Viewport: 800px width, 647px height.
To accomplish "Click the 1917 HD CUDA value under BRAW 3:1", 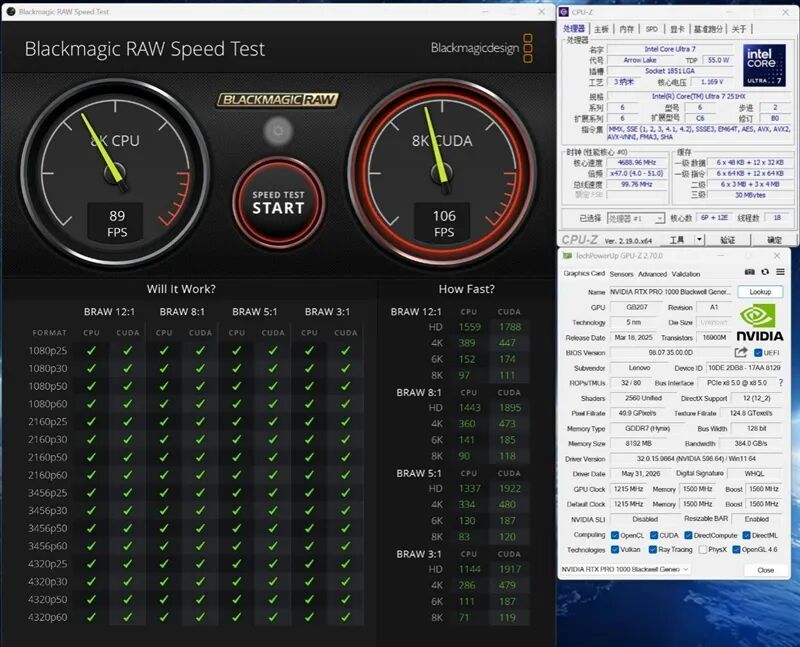I will coord(510,569).
